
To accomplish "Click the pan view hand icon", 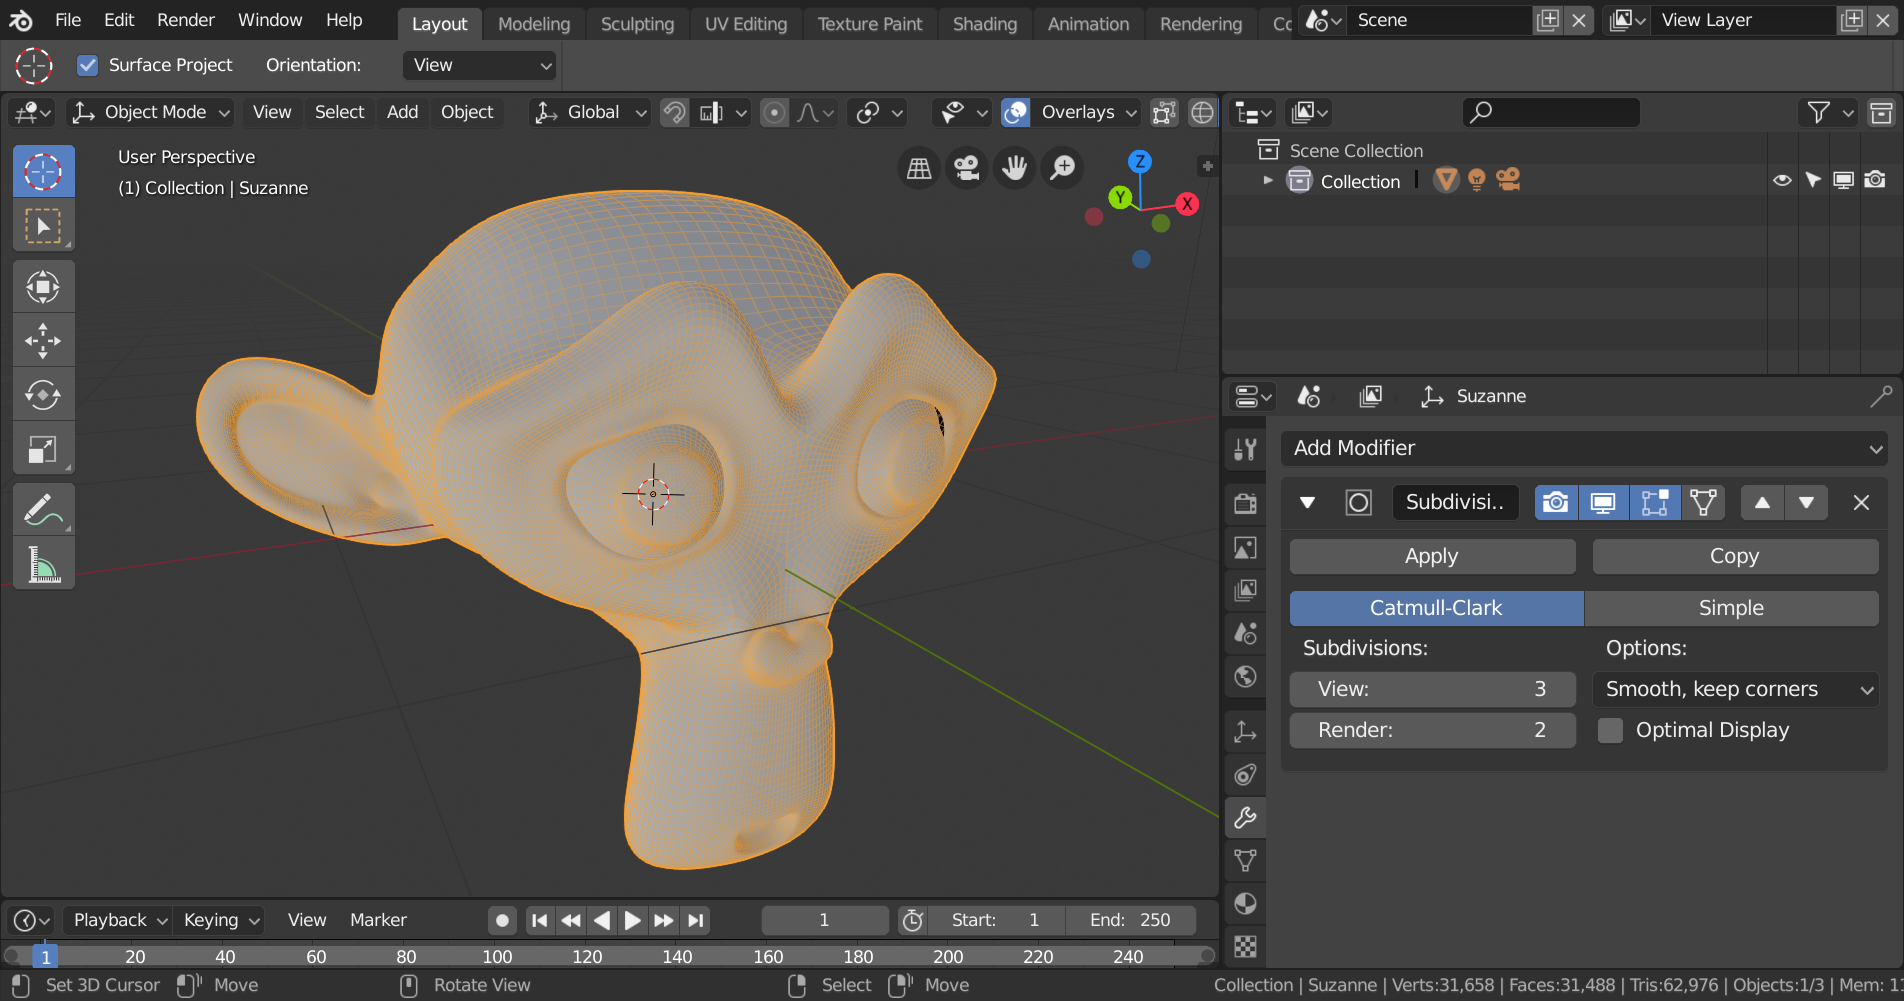I will (x=1014, y=168).
